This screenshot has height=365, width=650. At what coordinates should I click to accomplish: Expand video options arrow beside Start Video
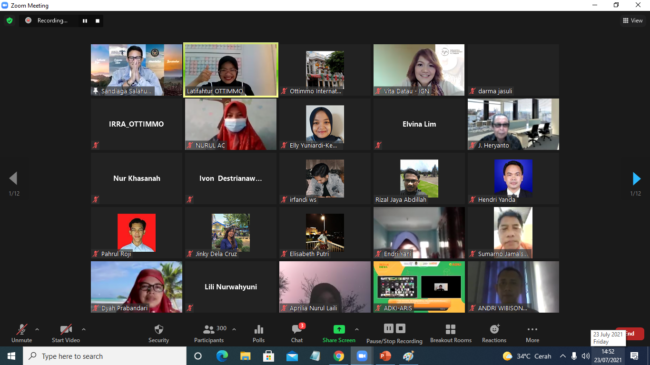pos(84,329)
